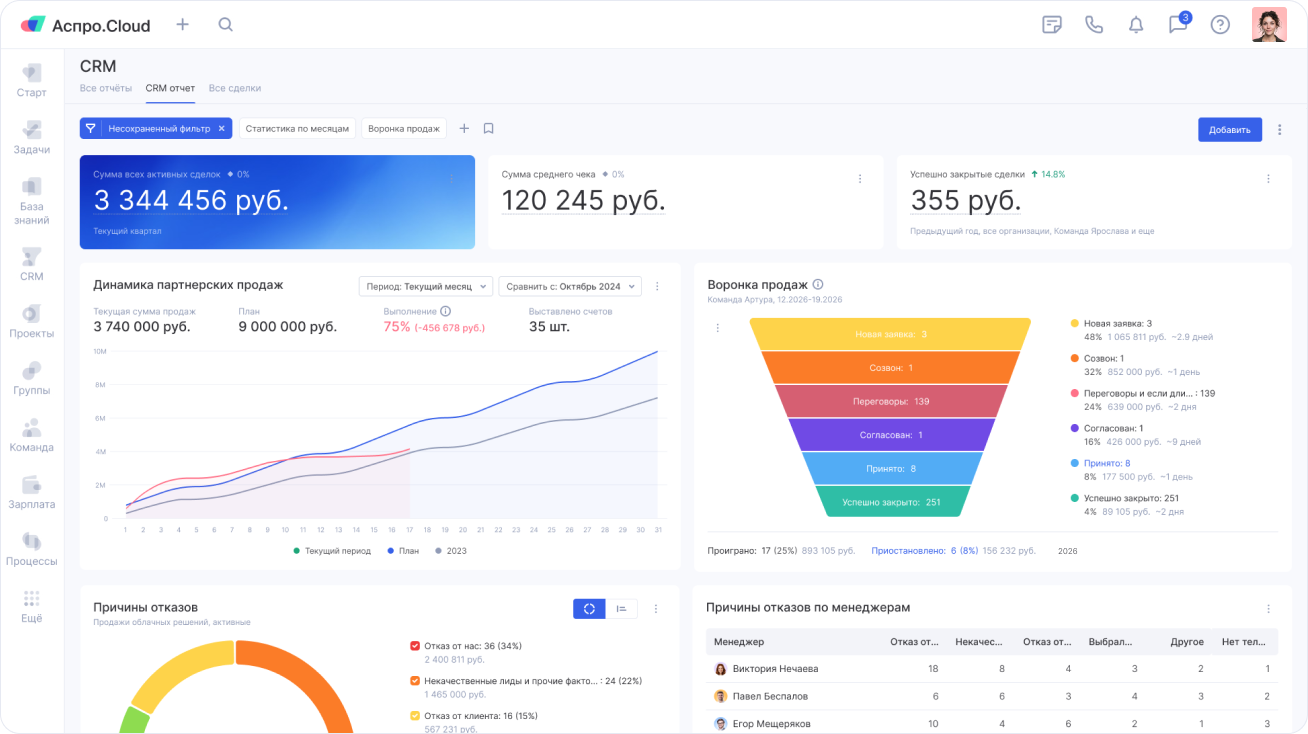This screenshot has width=1308, height=734.
Task: Open the notes icon in top bar
Action: [1051, 25]
